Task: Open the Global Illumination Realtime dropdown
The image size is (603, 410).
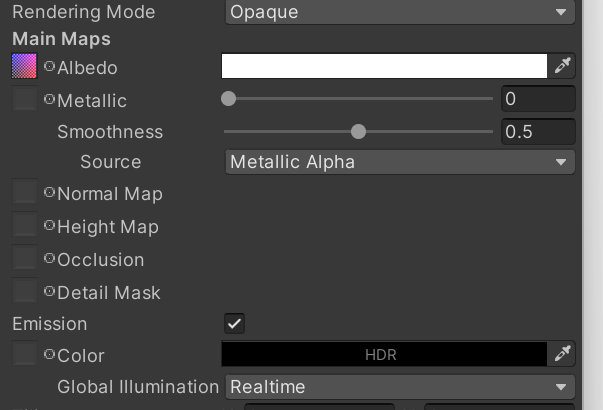Action: point(400,387)
